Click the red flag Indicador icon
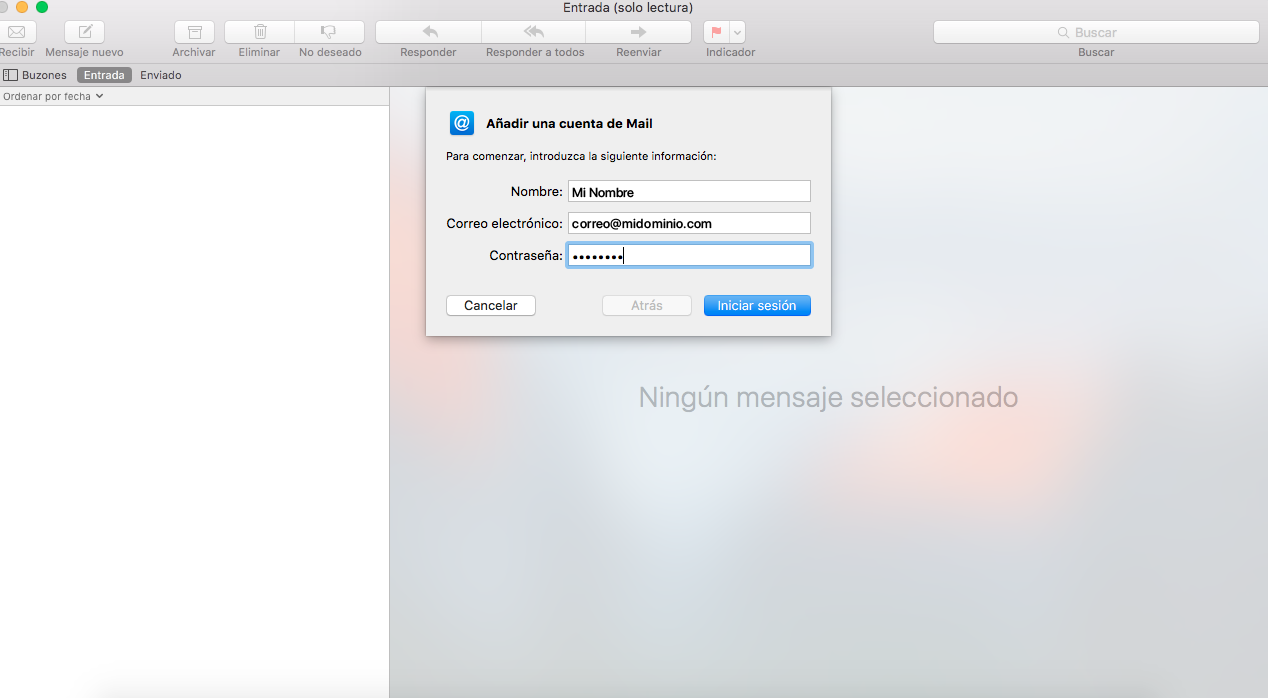Screen dimensions: 1268x698 click(x=716, y=32)
